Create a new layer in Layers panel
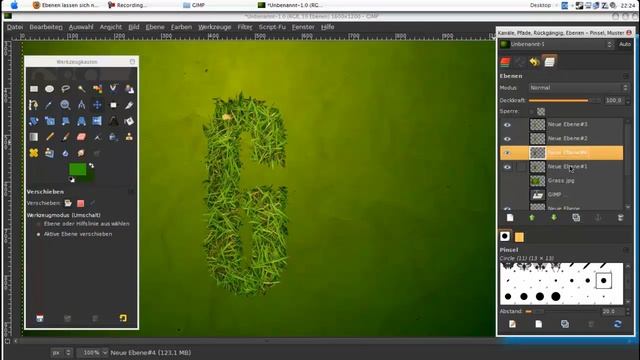 click(x=510, y=218)
